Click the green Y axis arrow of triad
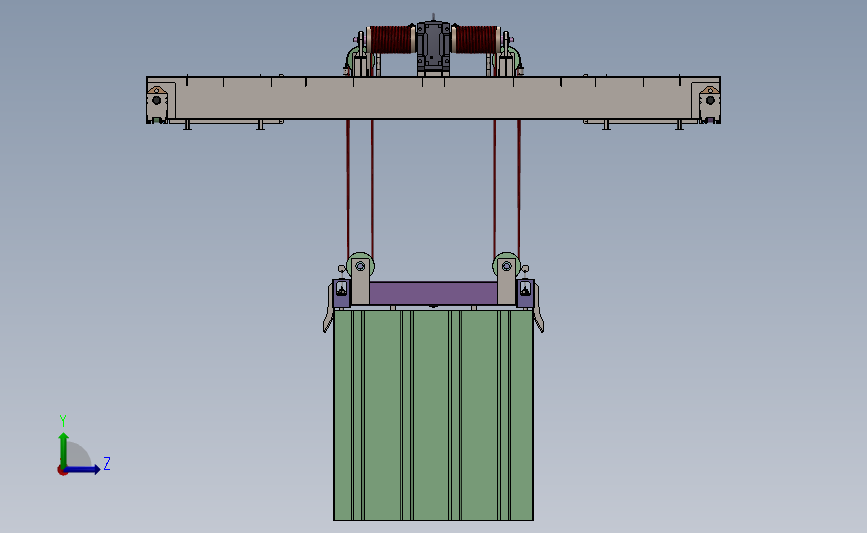867x533 pixels. (64, 449)
